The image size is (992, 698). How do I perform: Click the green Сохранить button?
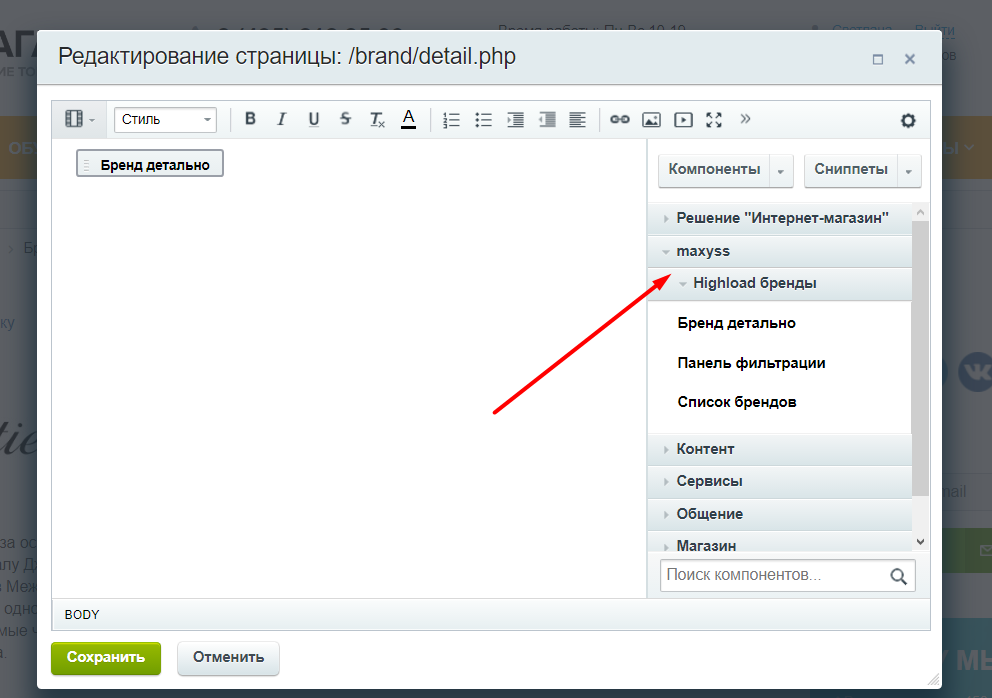[106, 658]
